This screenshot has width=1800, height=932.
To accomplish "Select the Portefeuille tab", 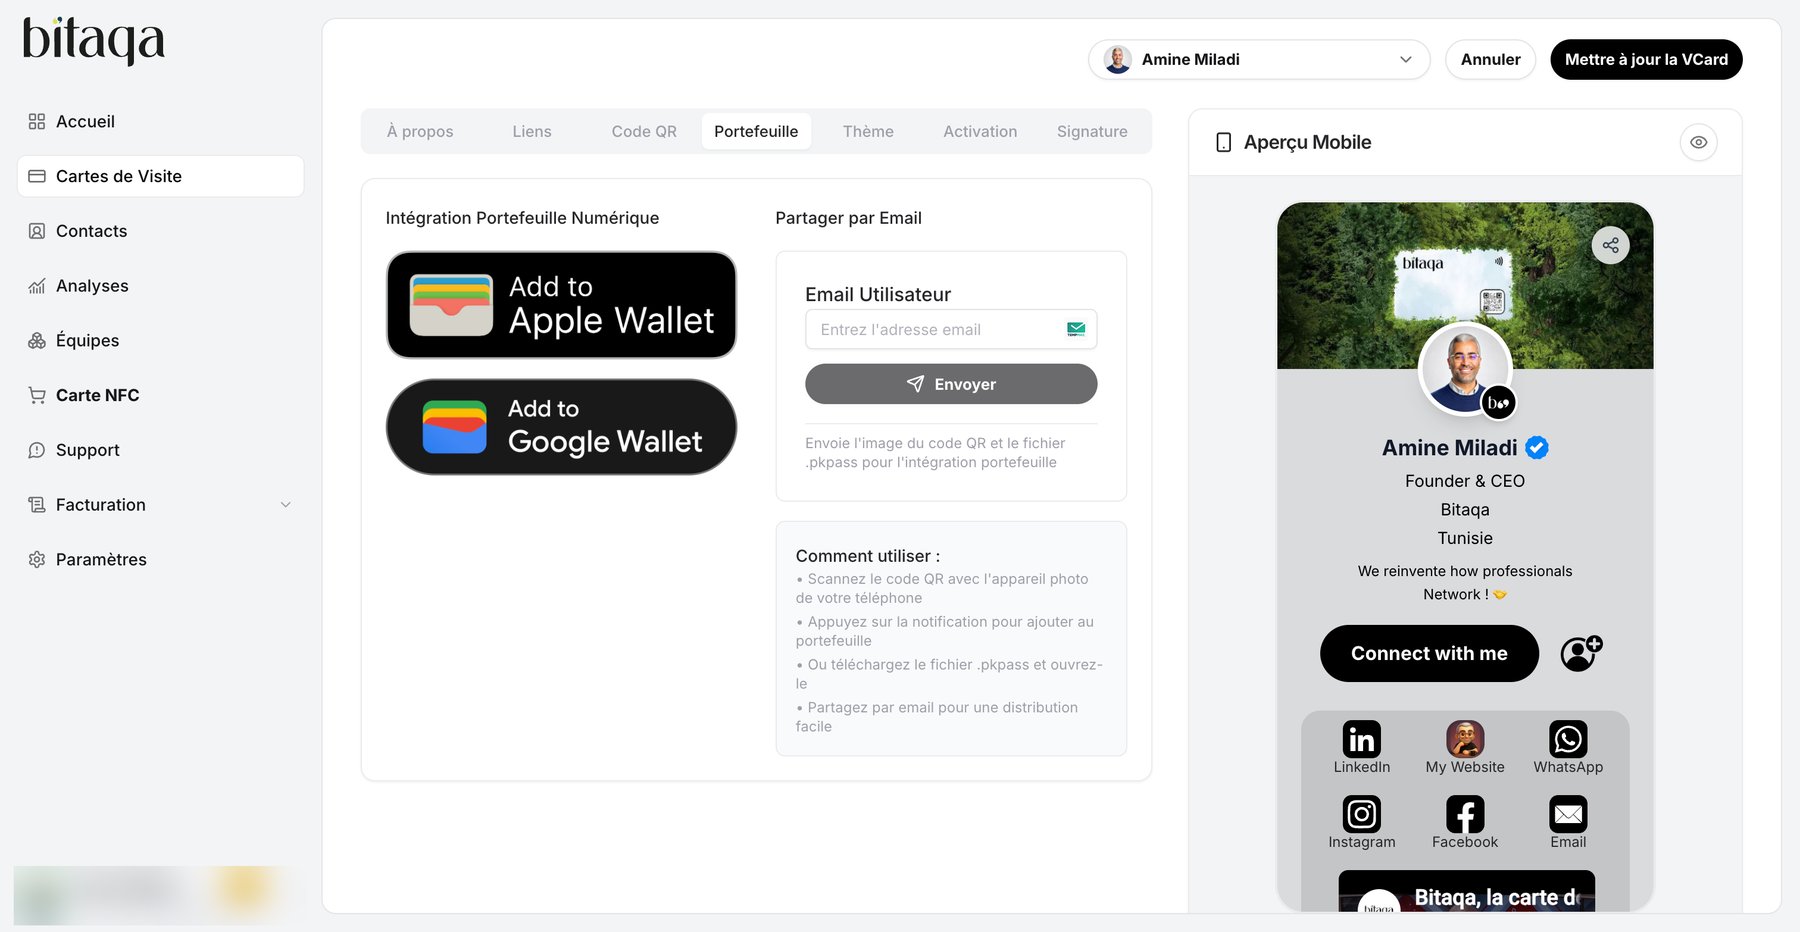I will 756,131.
